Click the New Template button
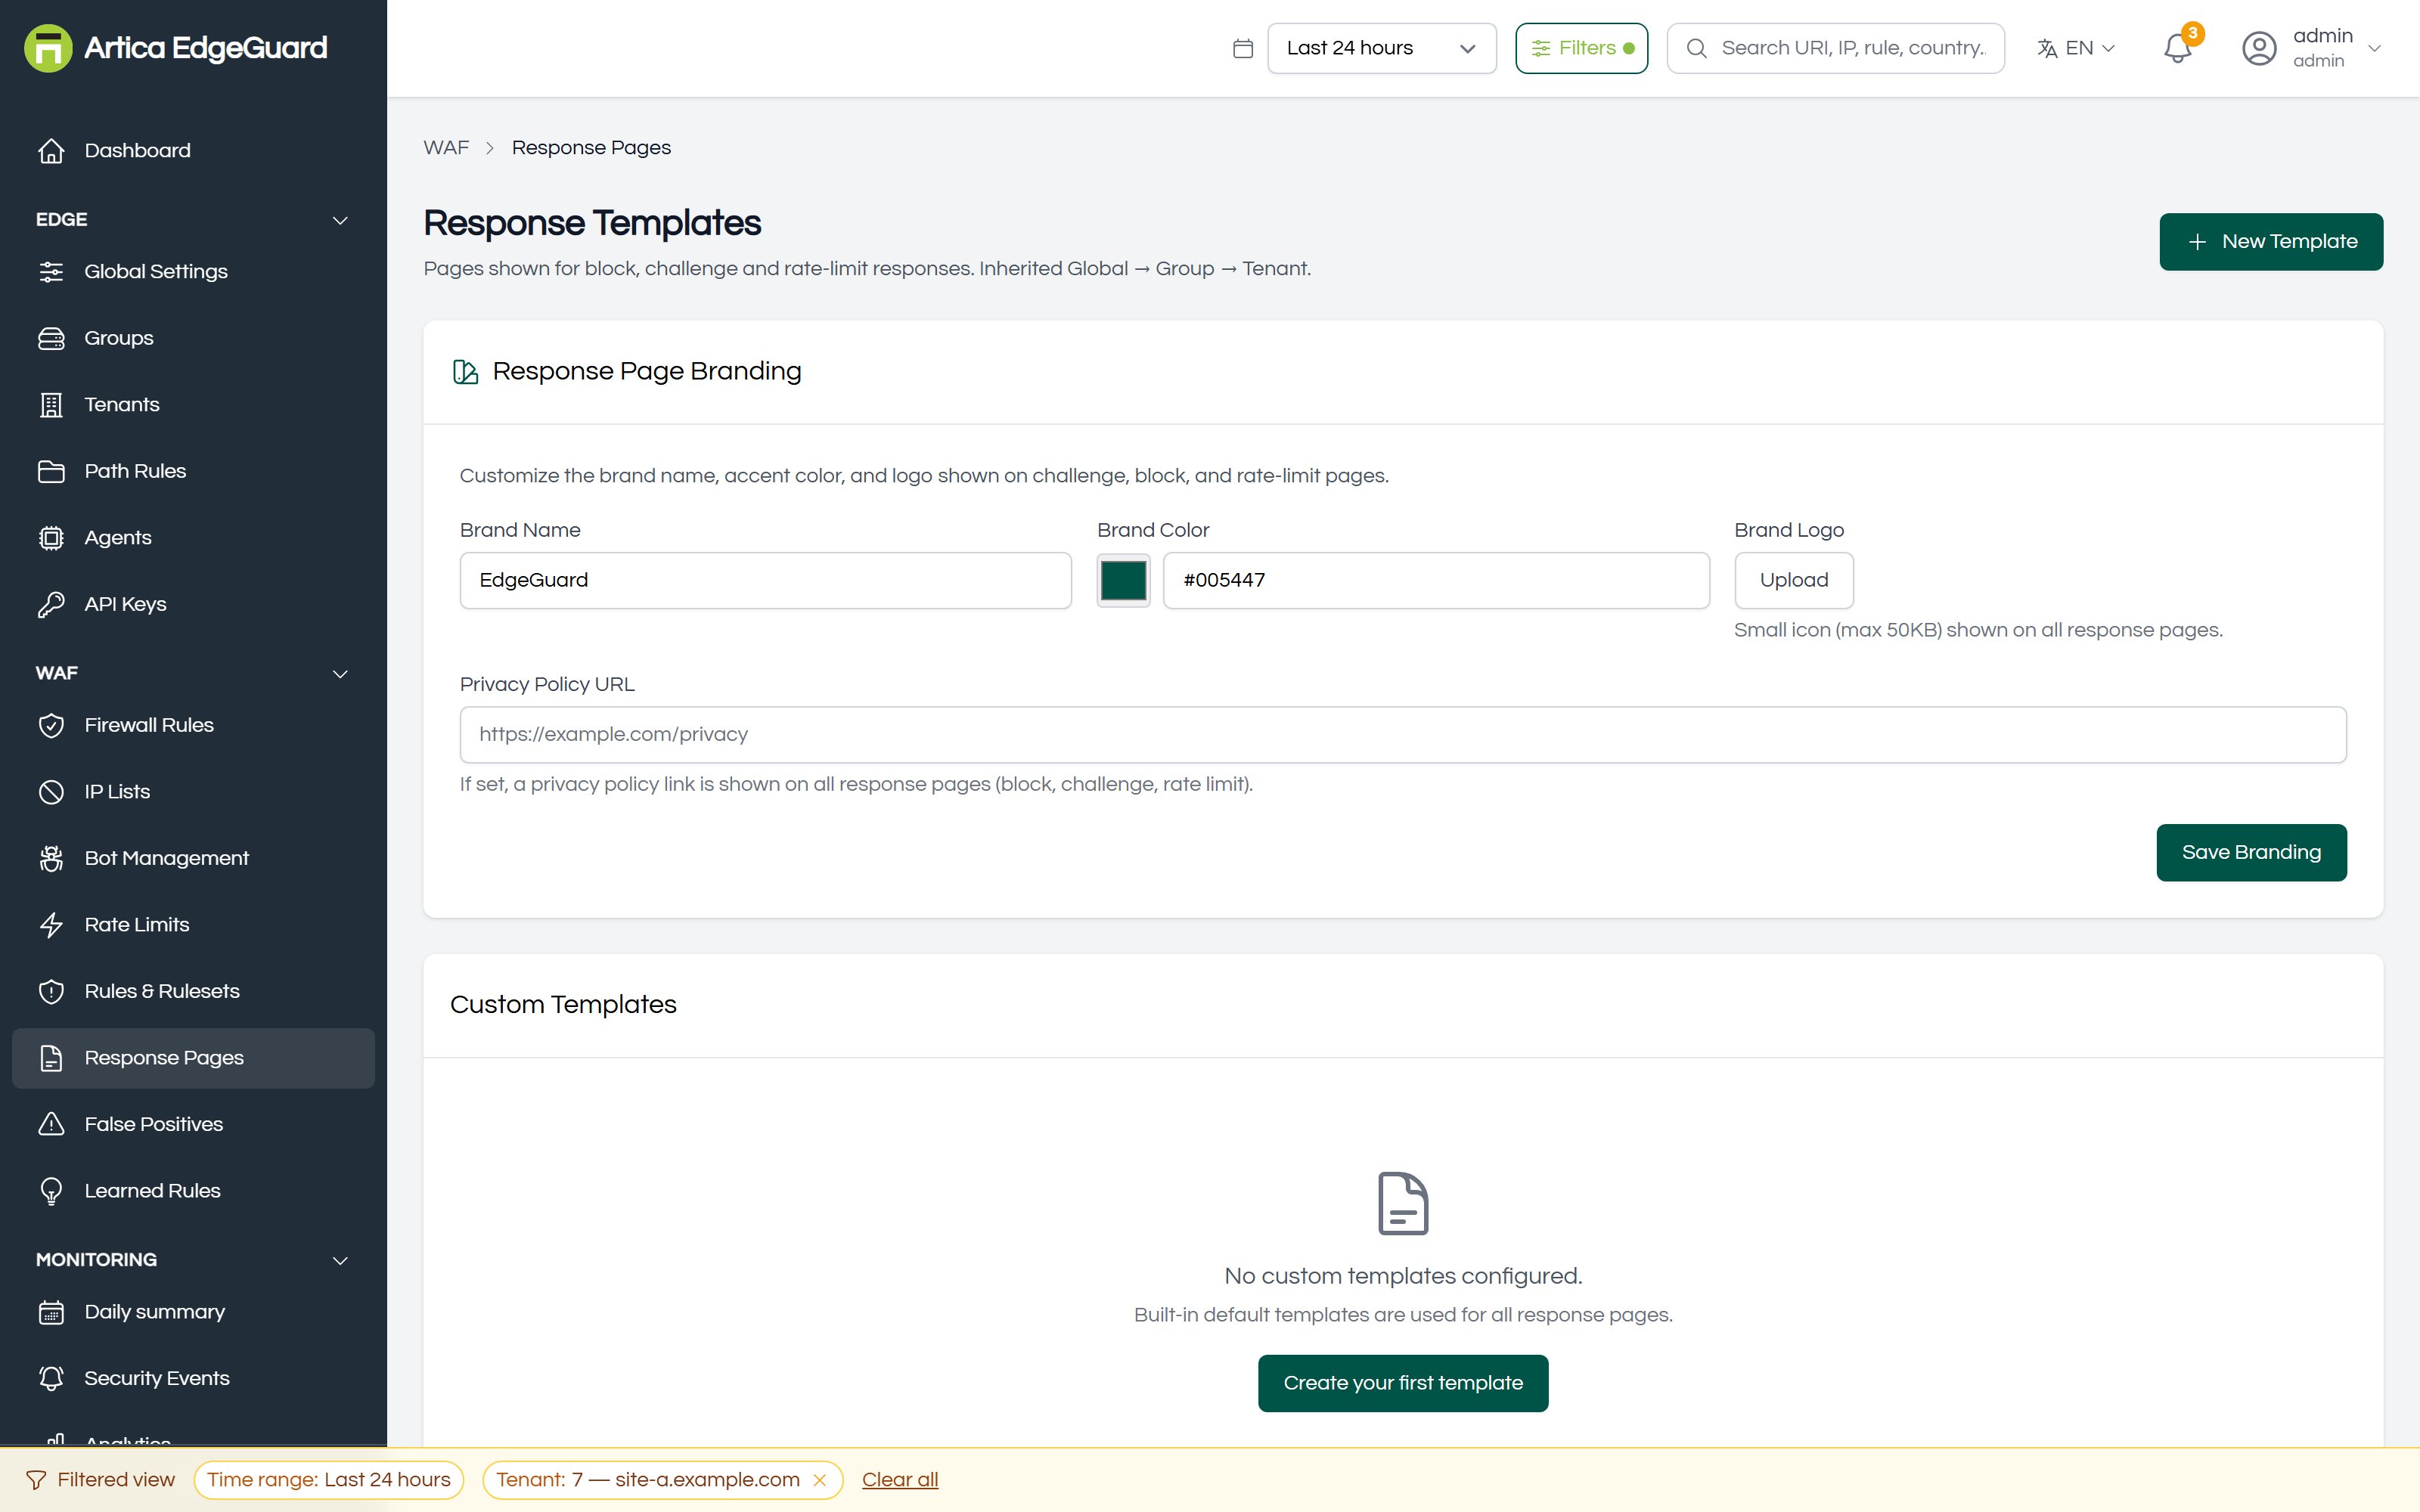The height and width of the screenshot is (1512, 2420). click(x=2271, y=242)
